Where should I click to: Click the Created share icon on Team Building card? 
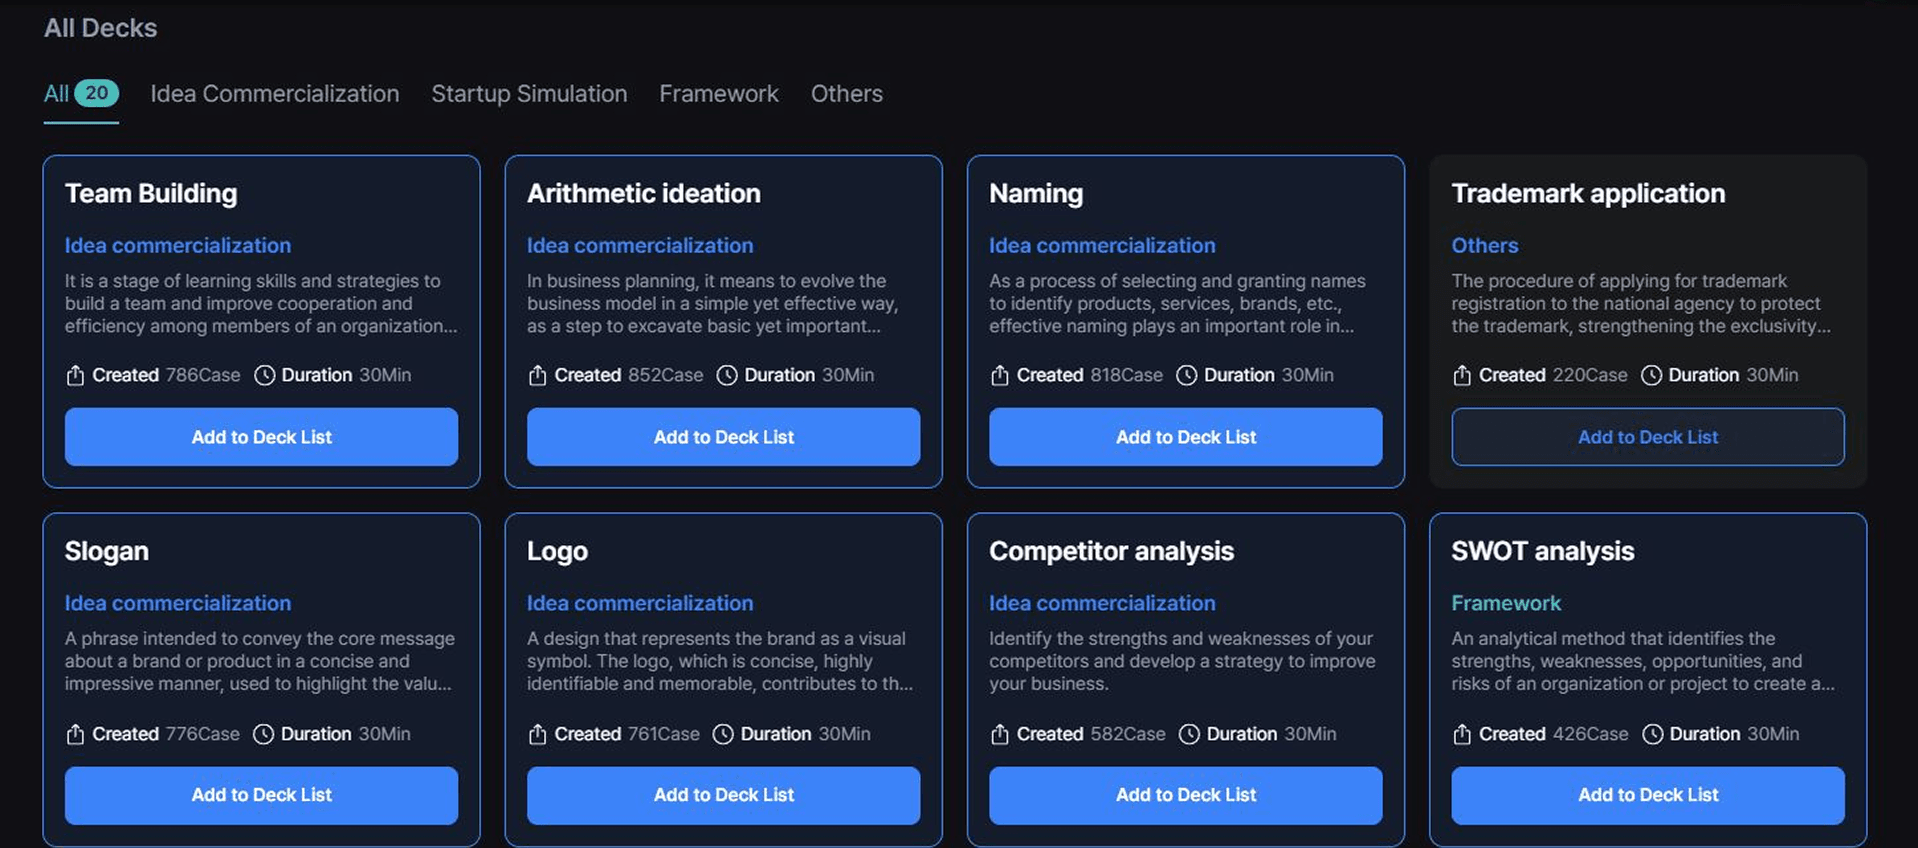tap(75, 375)
